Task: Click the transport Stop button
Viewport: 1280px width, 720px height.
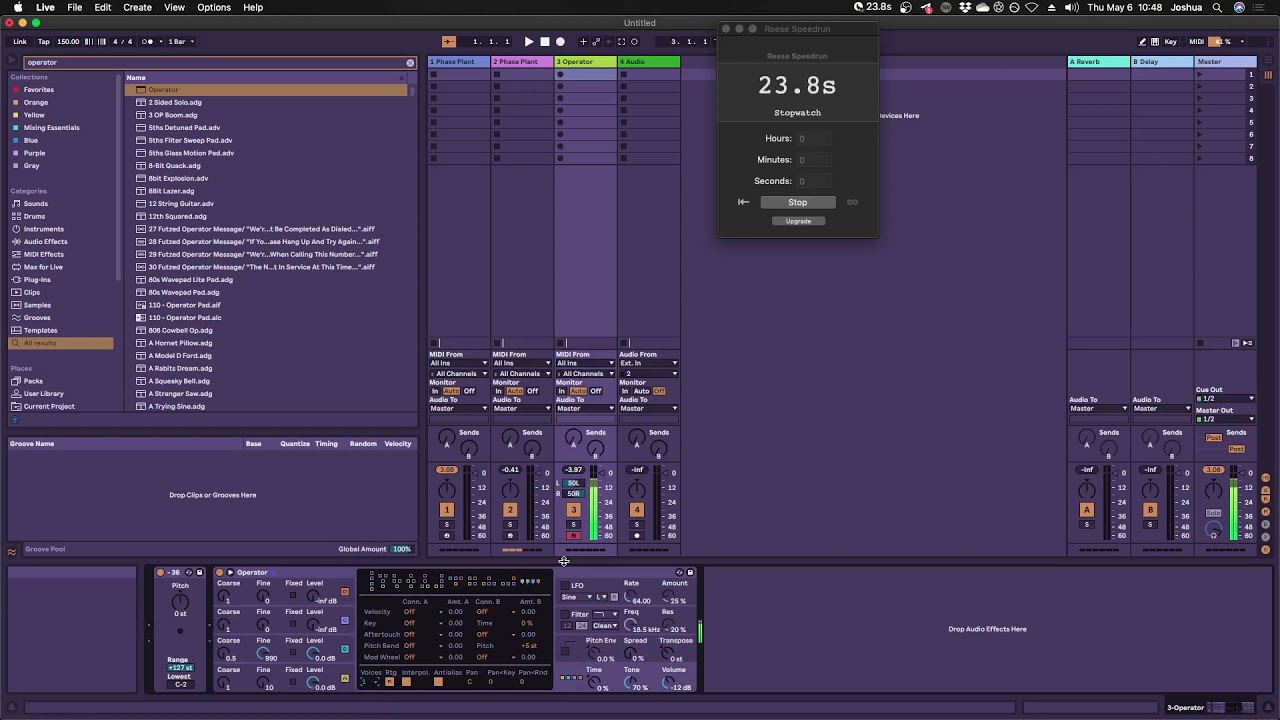Action: click(x=544, y=42)
